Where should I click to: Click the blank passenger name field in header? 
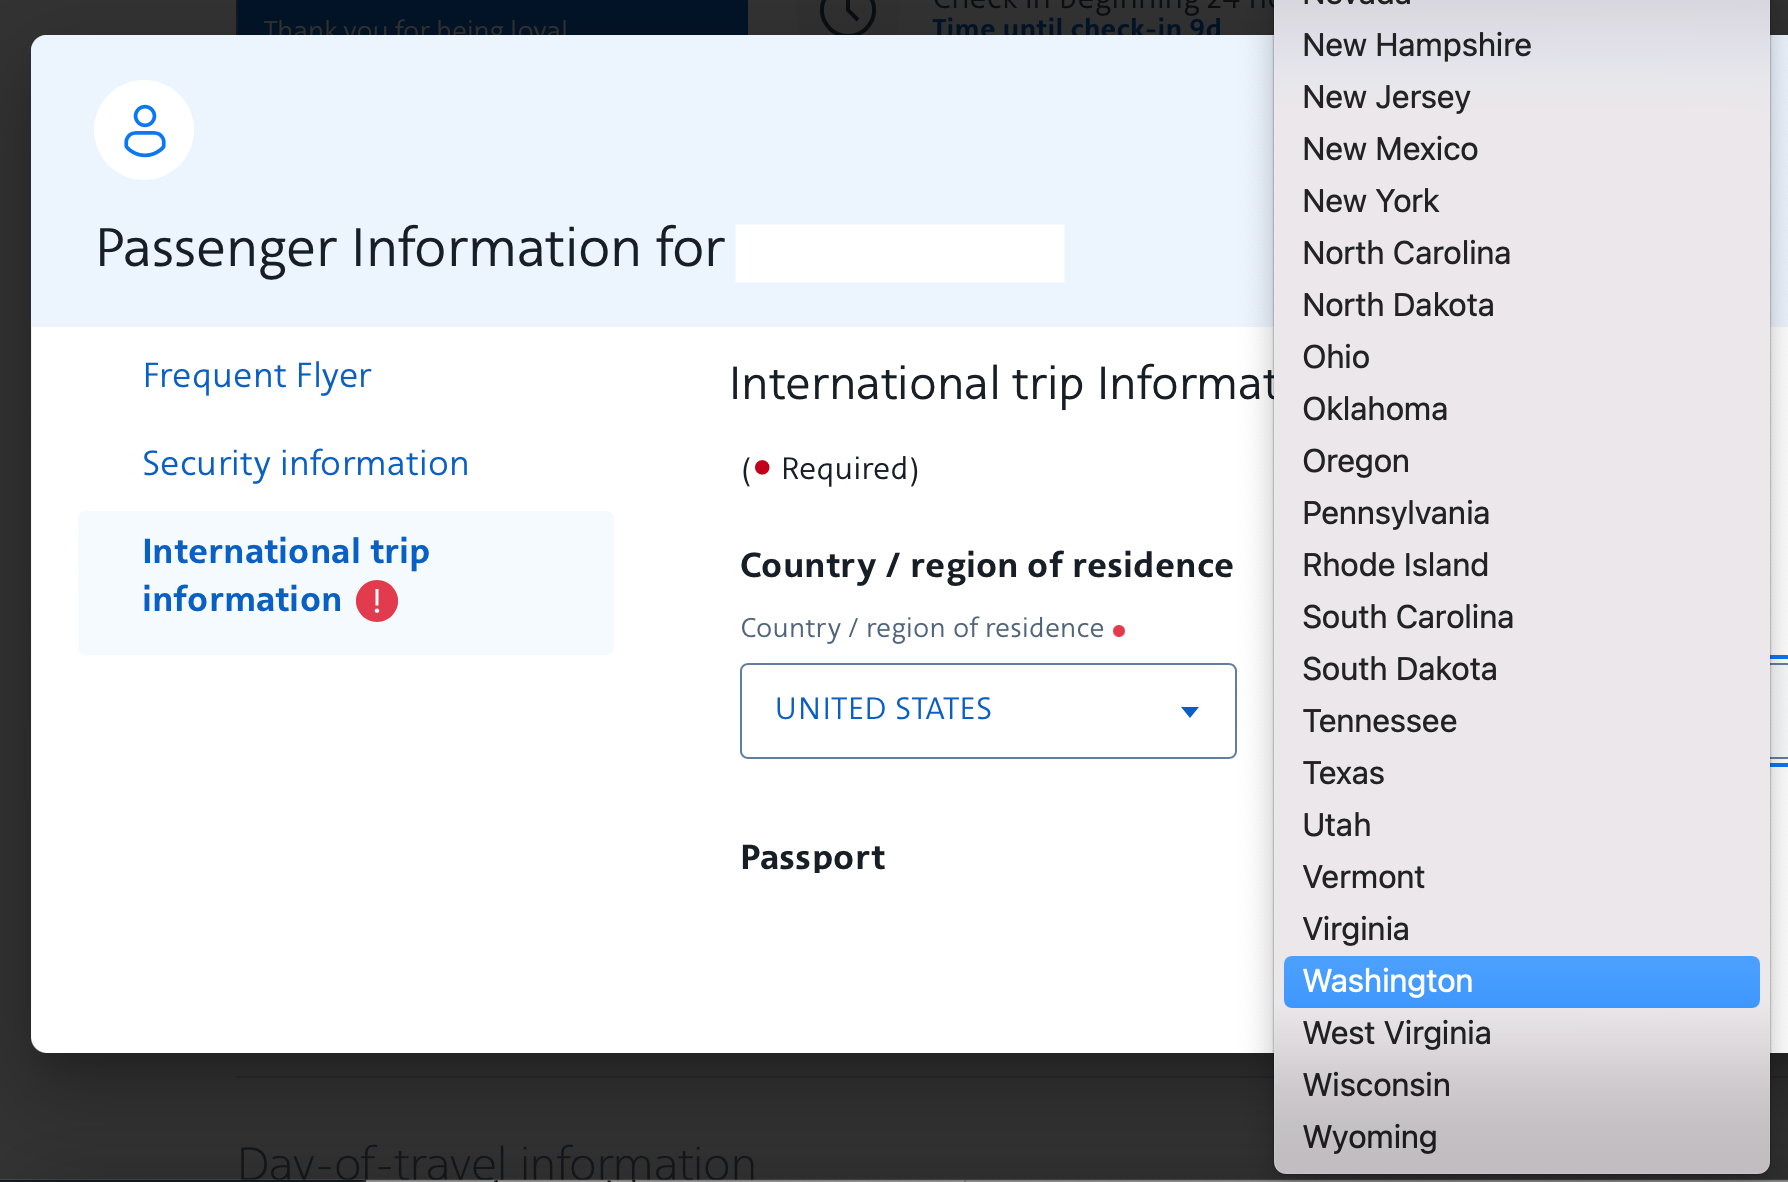(x=899, y=253)
